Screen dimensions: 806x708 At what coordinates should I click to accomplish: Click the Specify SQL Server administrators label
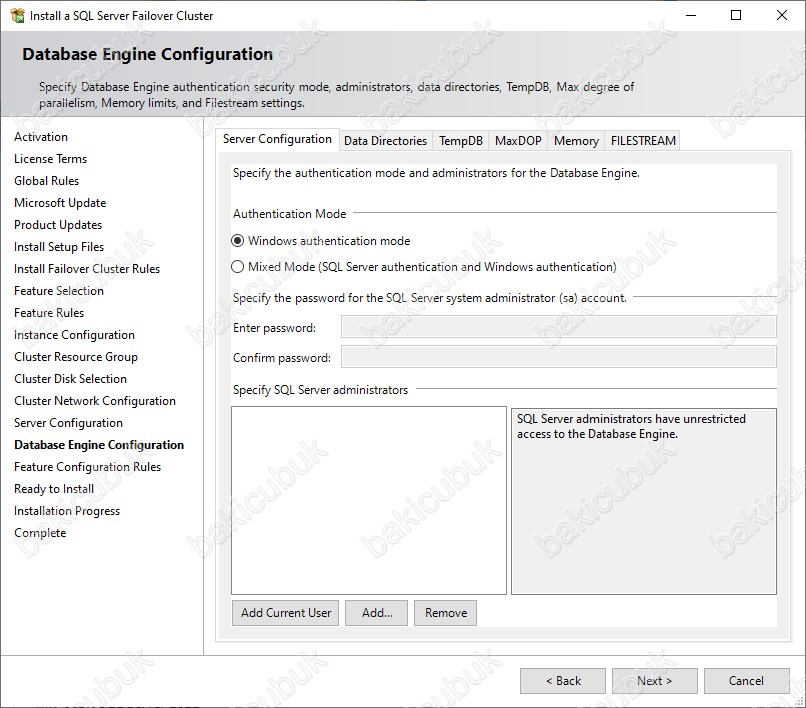pos(320,390)
